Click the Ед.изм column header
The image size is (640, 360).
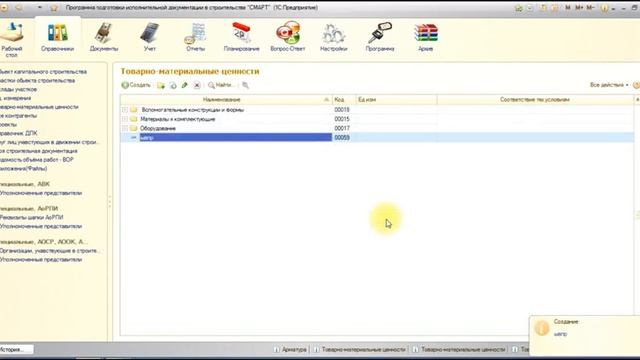pyautogui.click(x=396, y=100)
